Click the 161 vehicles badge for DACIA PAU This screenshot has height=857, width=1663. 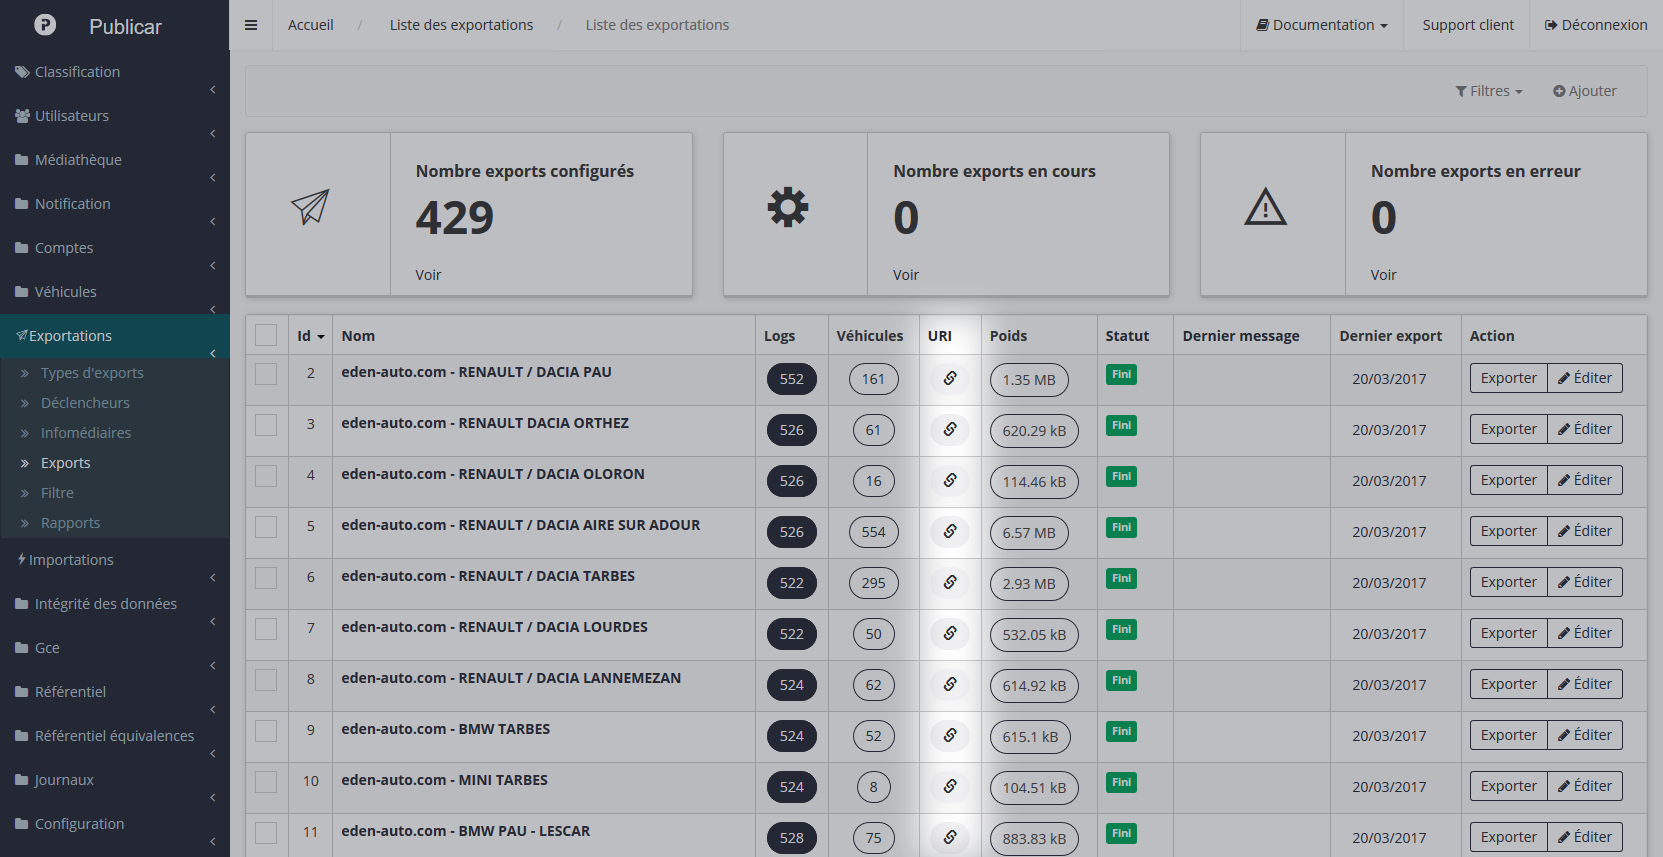pyautogui.click(x=874, y=379)
